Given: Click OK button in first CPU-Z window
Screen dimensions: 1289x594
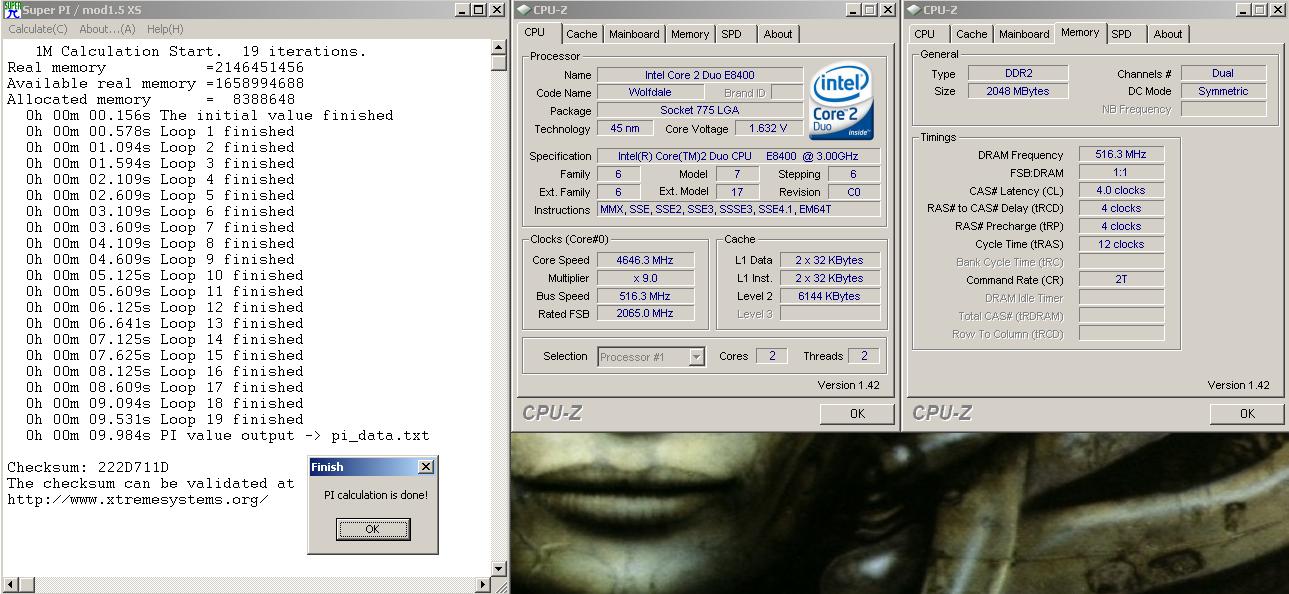Looking at the screenshot, I should click(857, 413).
